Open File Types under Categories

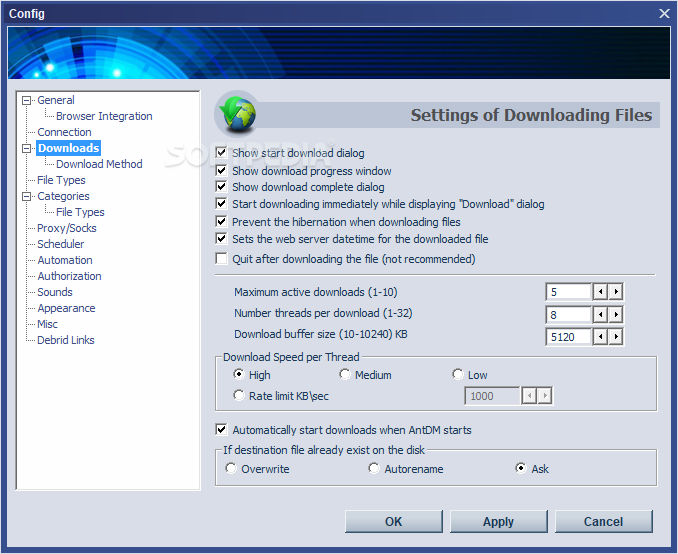point(80,212)
